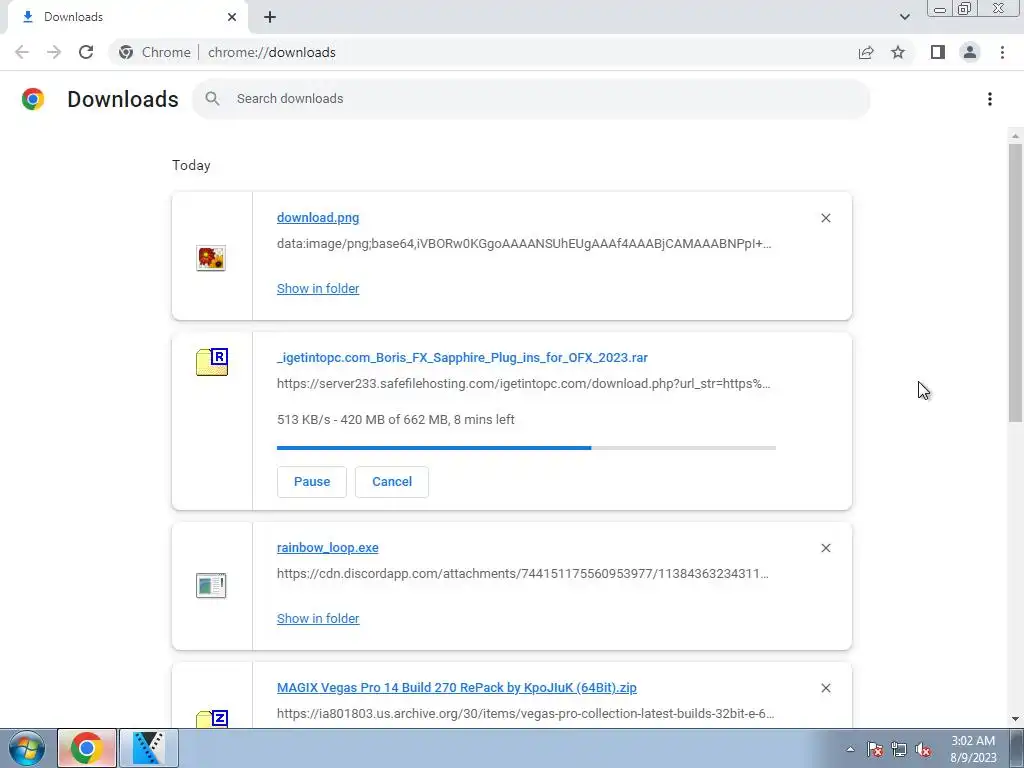Screen dimensions: 1024x768
Task: Click the browser back arrow
Action: click(22, 52)
